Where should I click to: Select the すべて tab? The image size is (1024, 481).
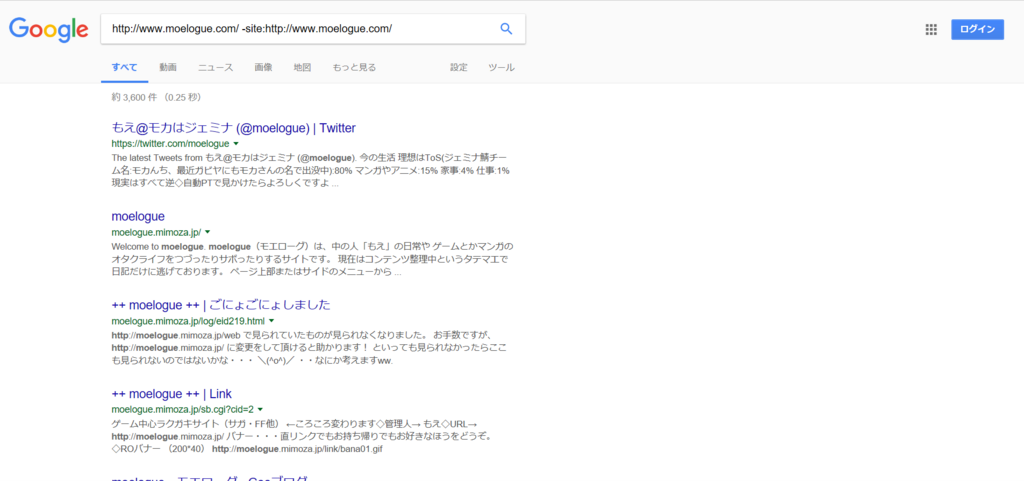point(124,67)
